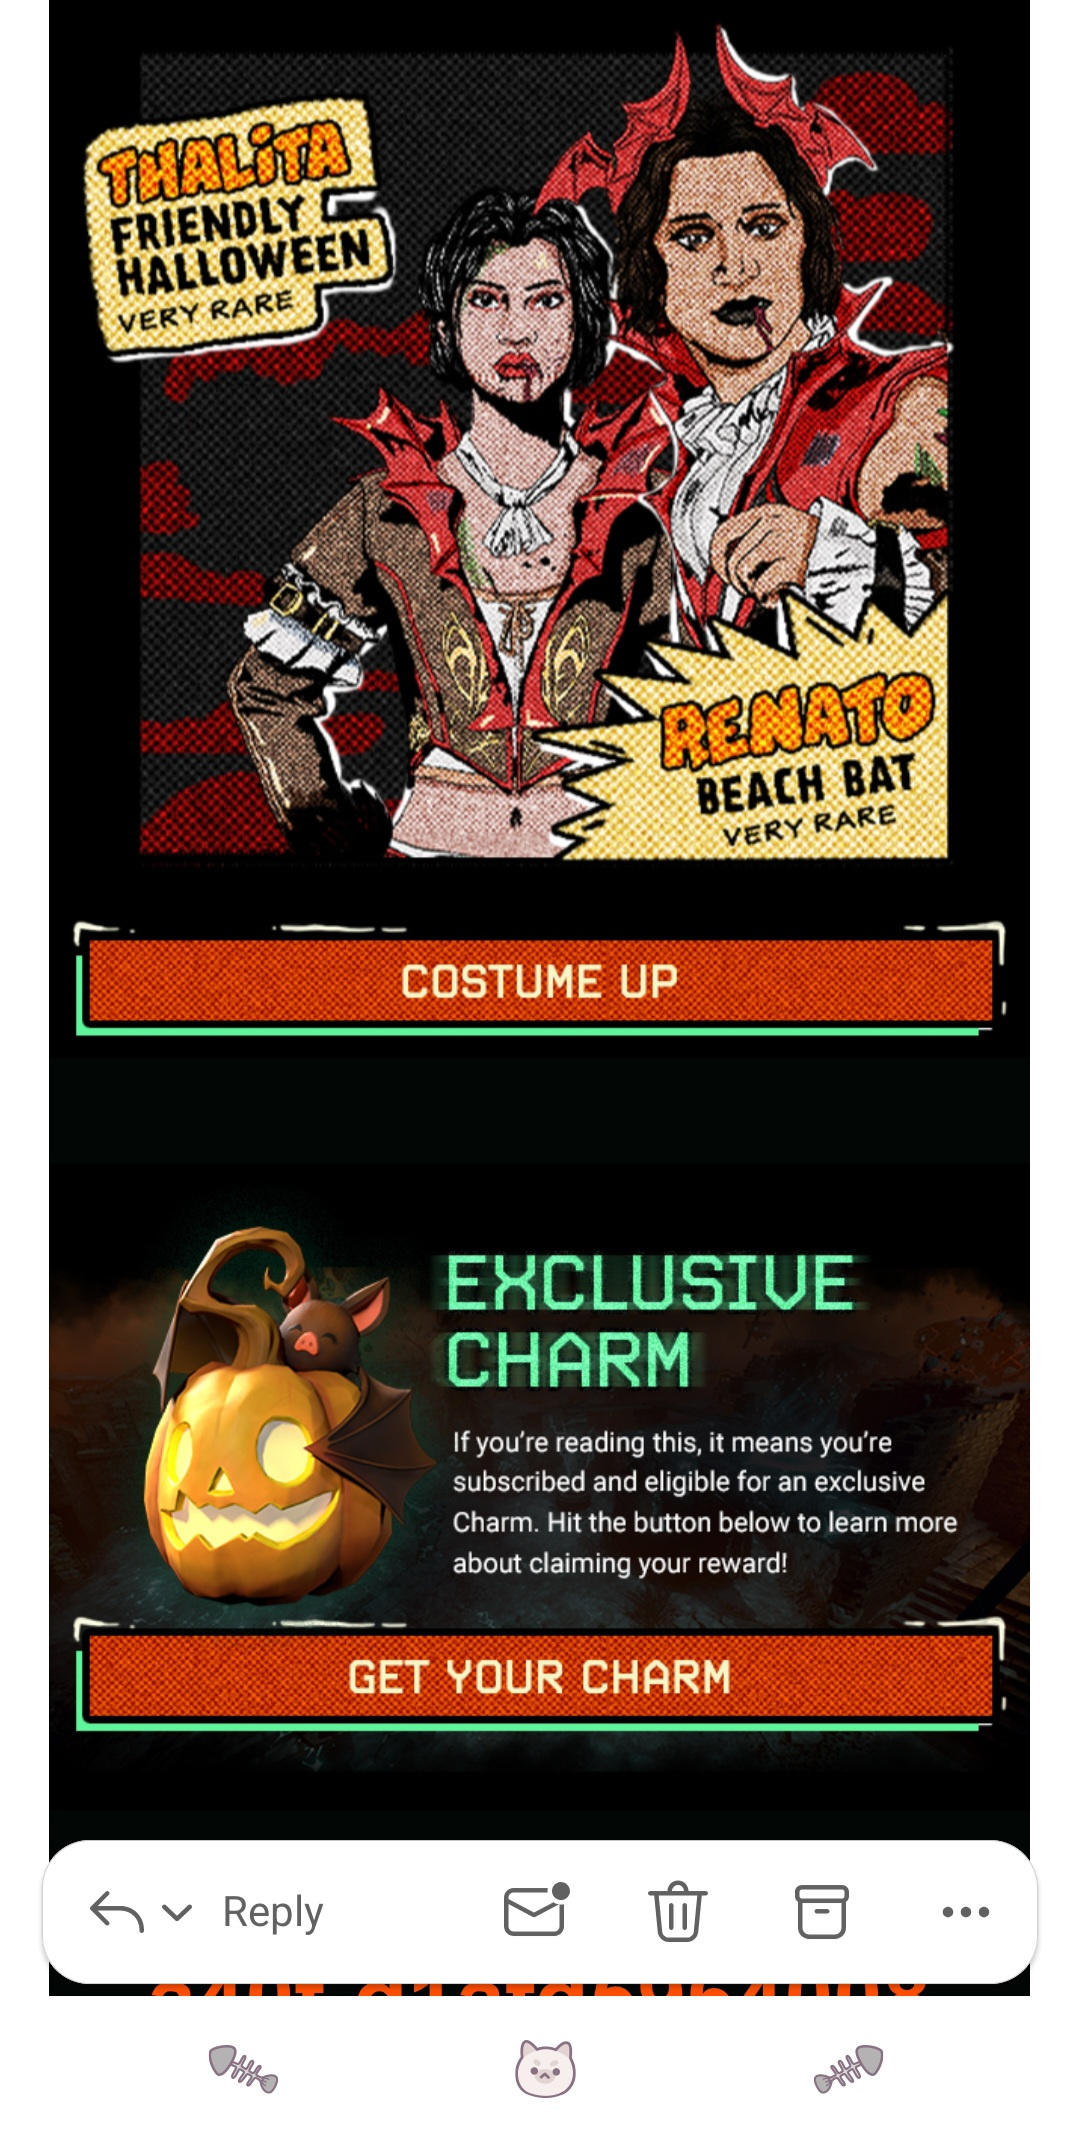This screenshot has height=2140, width=1080.
Task: Tap the left fishbone navigation icon
Action: [x=243, y=2068]
